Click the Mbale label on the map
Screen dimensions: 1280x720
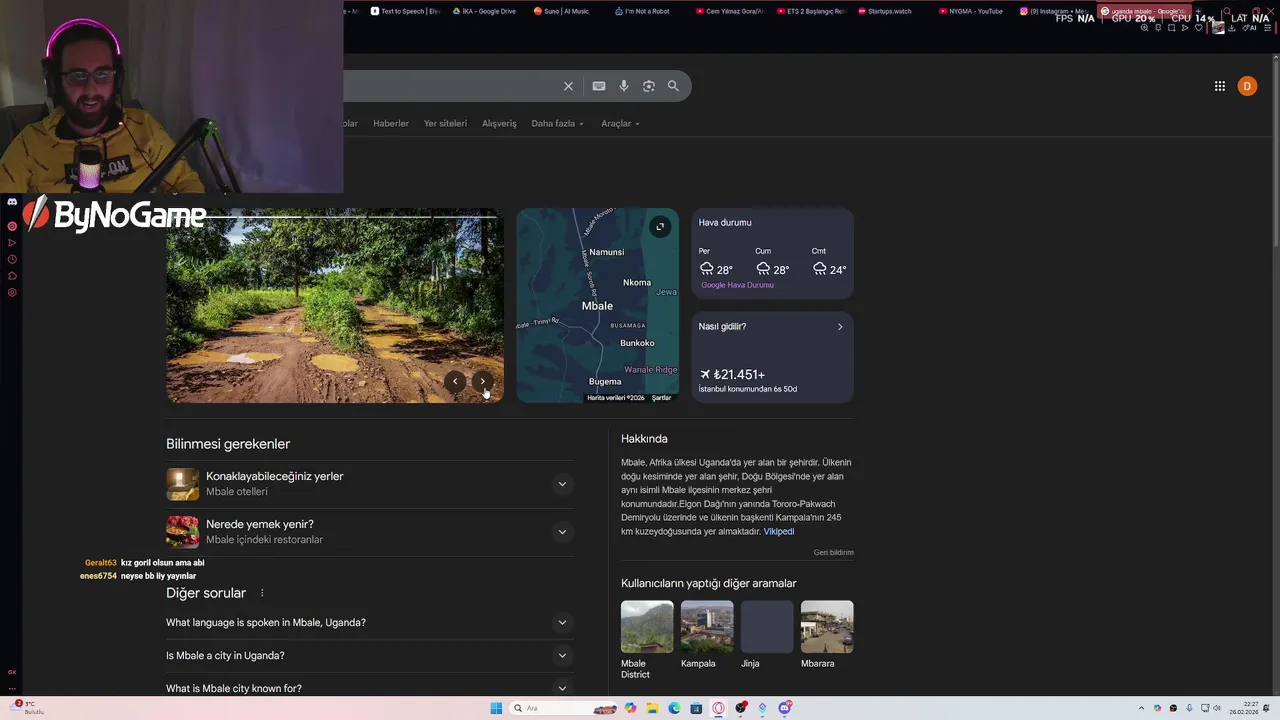point(597,306)
